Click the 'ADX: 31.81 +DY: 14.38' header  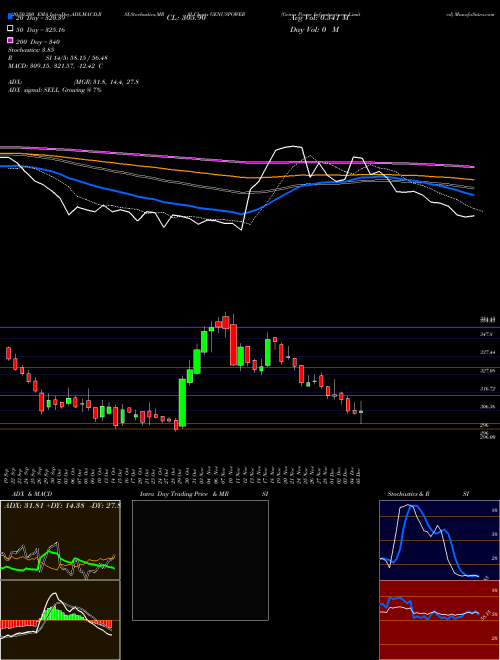(62, 505)
